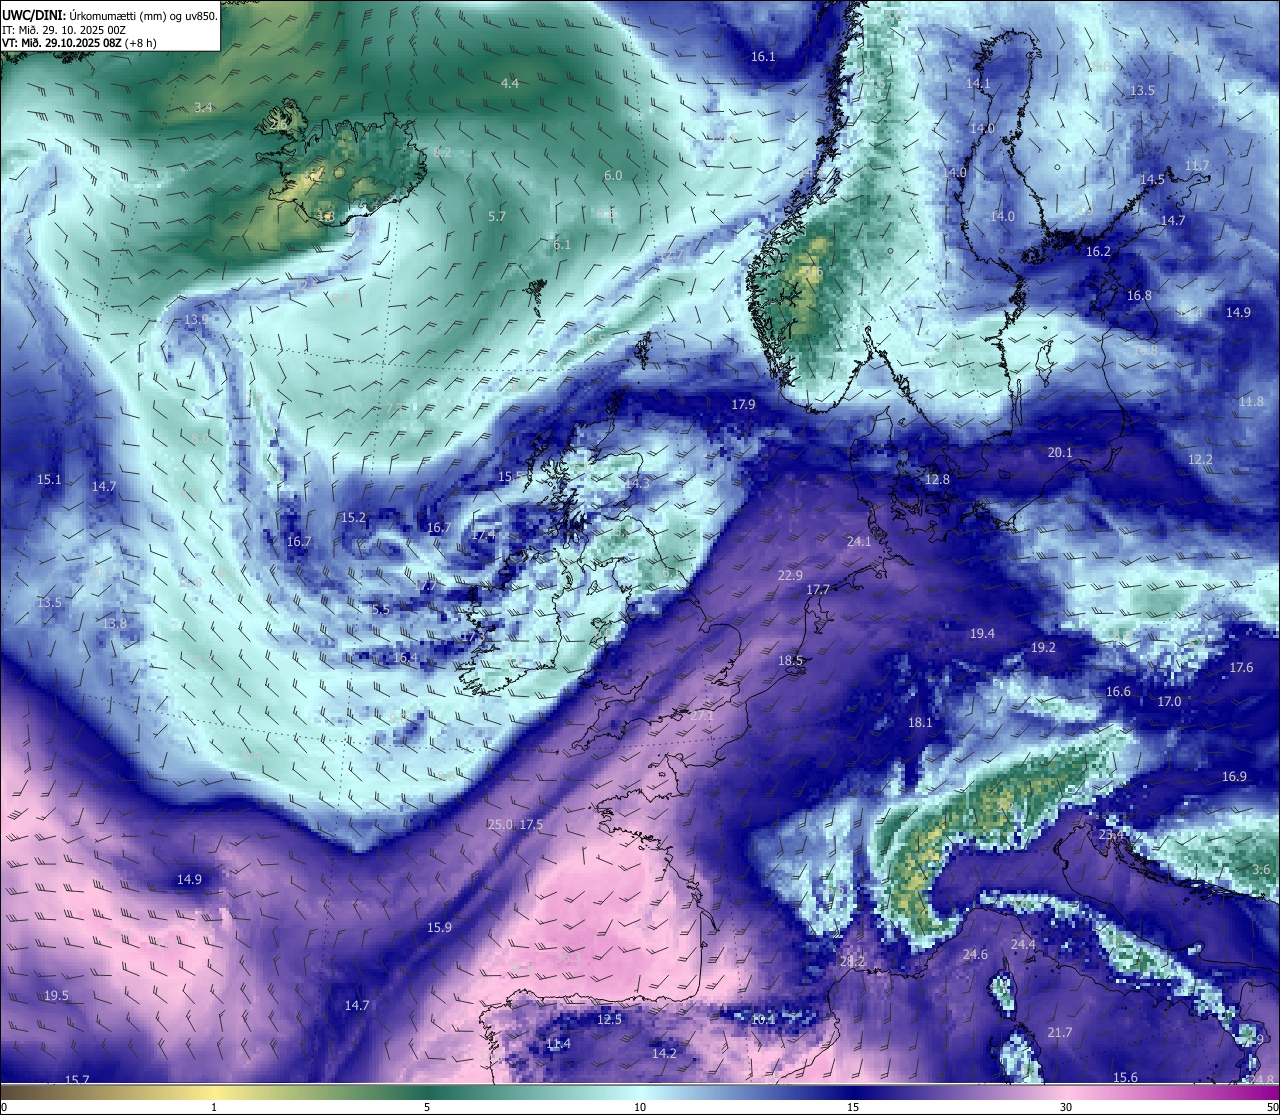Click the 14.2 value over eastern Spain

pyautogui.click(x=664, y=1053)
